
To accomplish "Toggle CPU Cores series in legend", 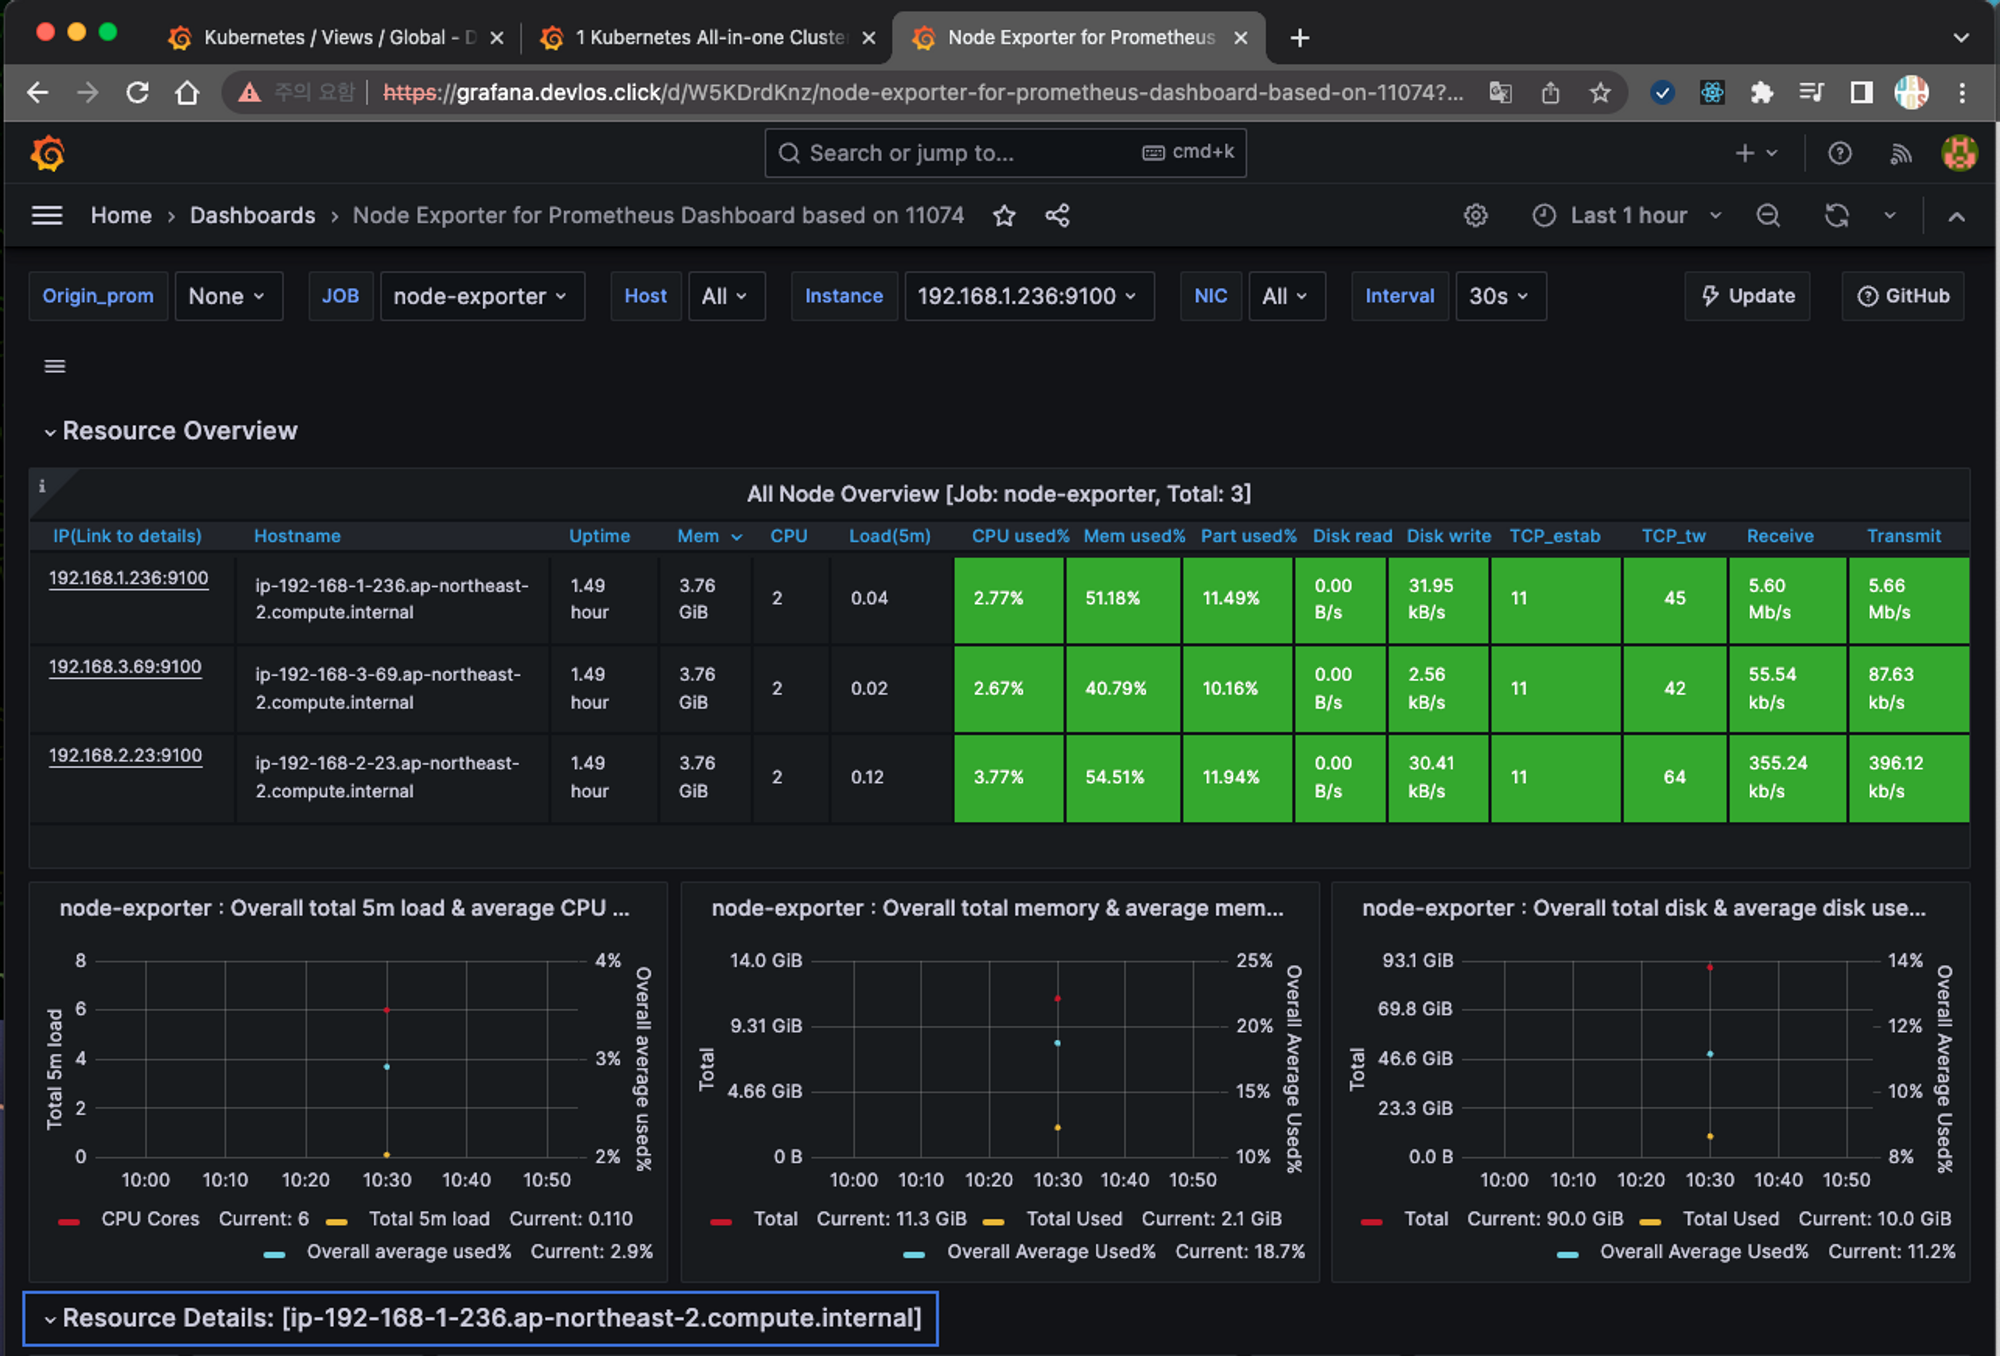I will pos(150,1219).
